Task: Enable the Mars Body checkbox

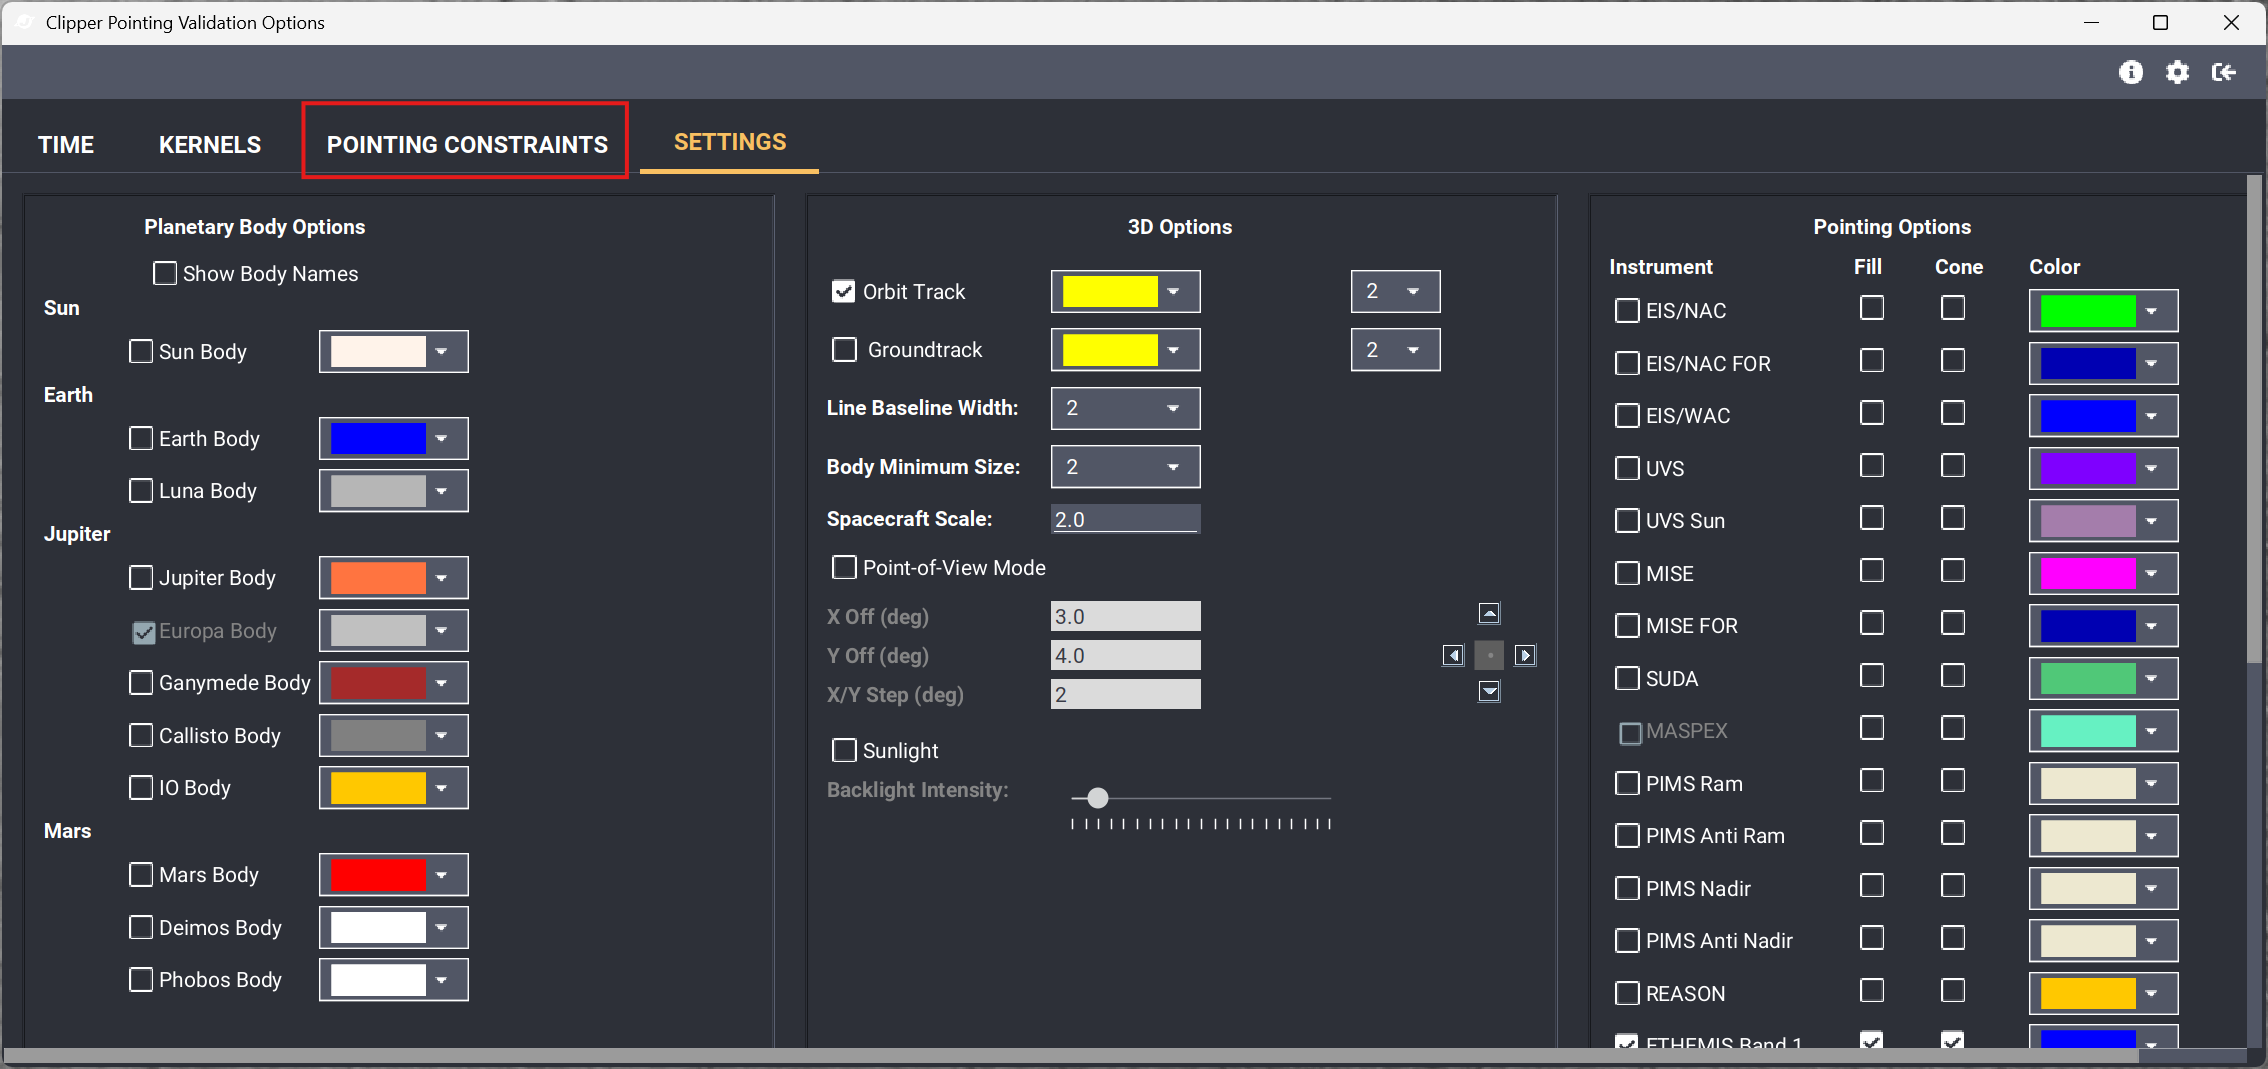Action: pyautogui.click(x=141, y=874)
